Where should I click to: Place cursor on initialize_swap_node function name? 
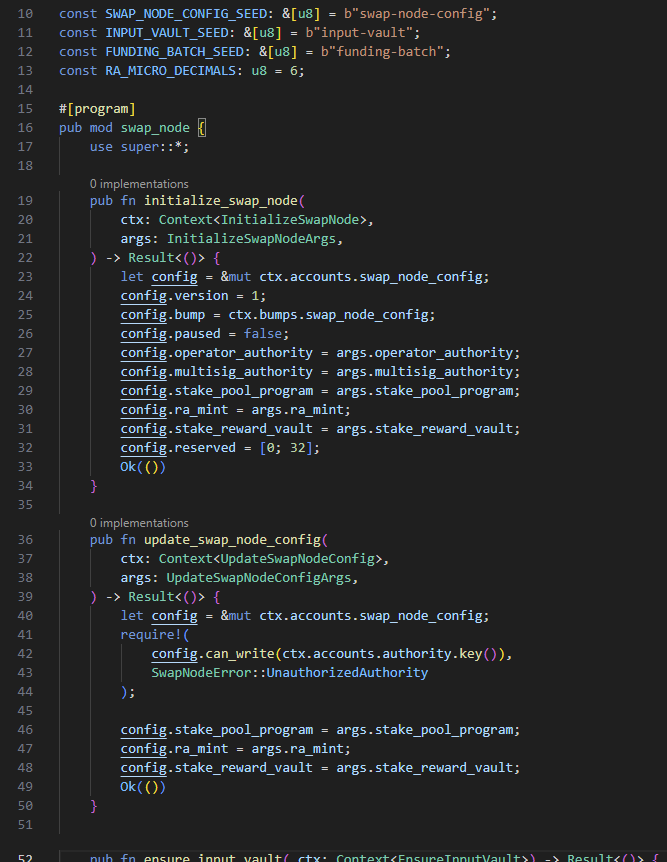tap(221, 201)
